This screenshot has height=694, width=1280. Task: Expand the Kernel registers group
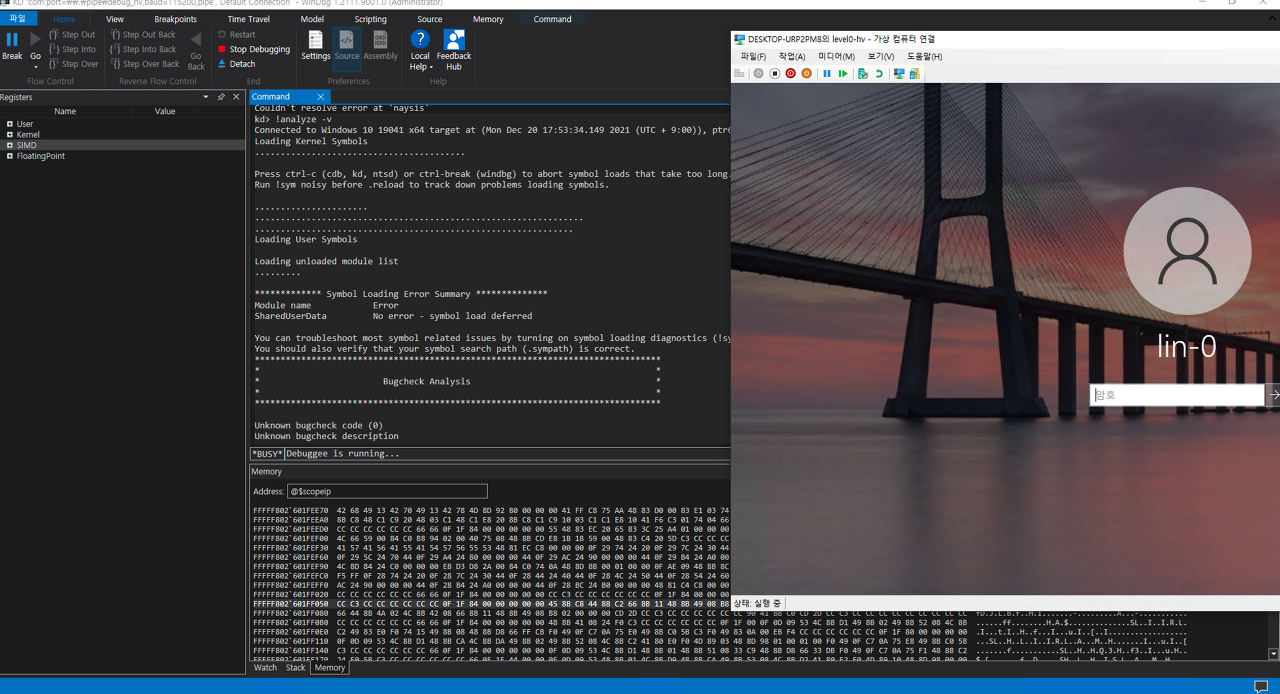click(x=8, y=134)
